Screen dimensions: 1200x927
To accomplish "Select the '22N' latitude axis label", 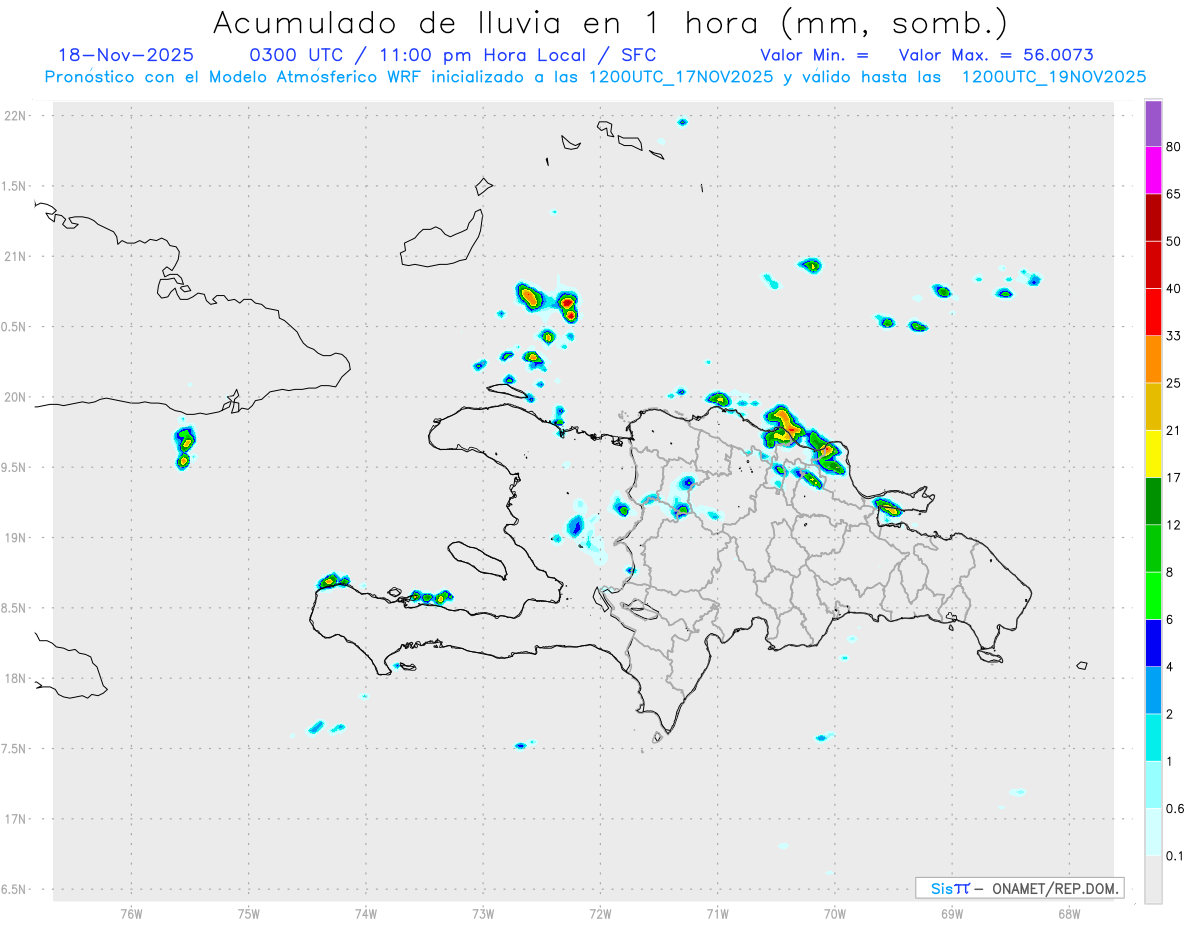I will [15, 116].
